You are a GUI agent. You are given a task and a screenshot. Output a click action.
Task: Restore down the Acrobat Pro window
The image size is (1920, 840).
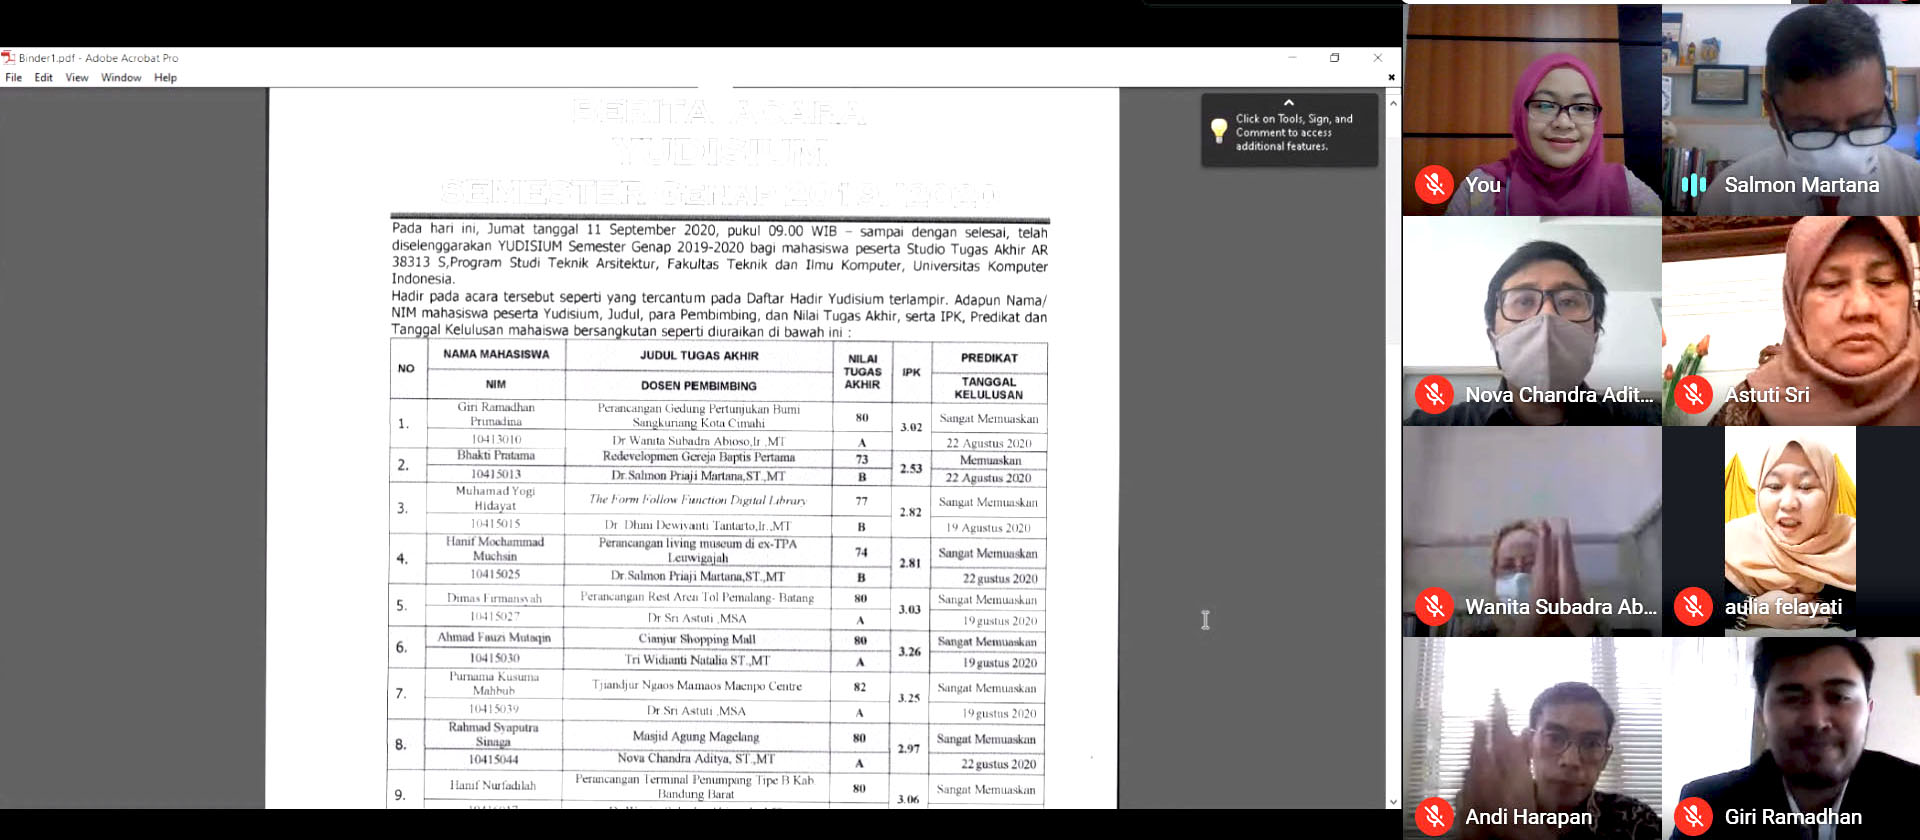[1334, 58]
